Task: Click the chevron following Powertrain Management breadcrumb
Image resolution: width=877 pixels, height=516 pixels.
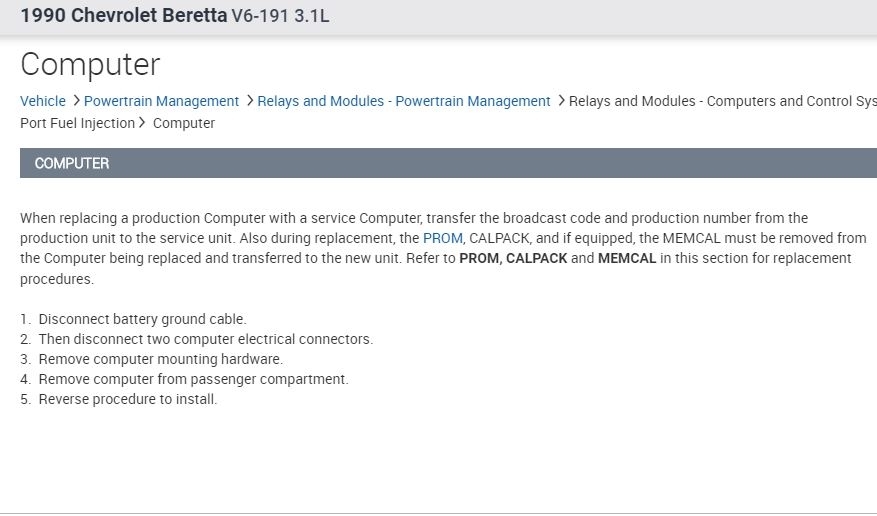Action: point(250,100)
